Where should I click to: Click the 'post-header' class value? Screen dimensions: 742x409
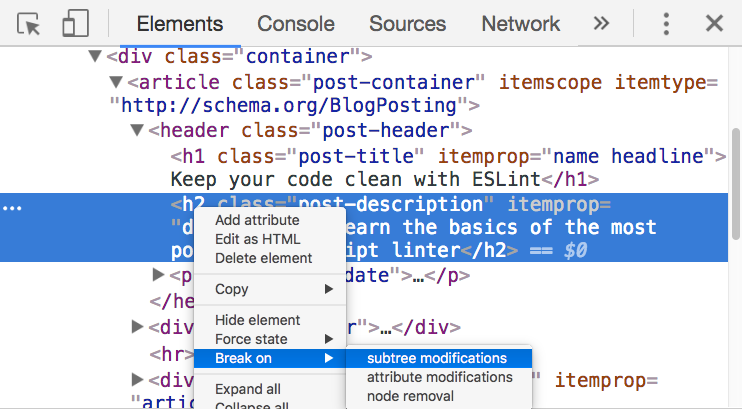[385, 130]
